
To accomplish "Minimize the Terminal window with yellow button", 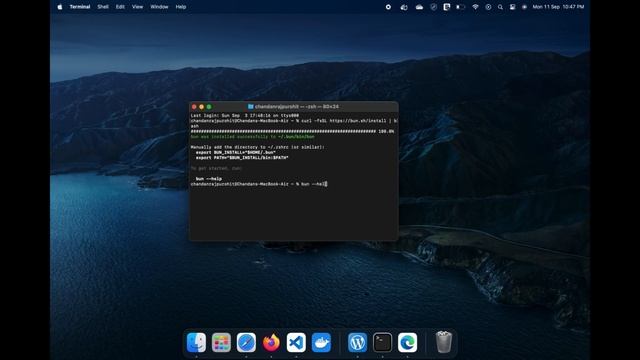I will click(x=202, y=107).
